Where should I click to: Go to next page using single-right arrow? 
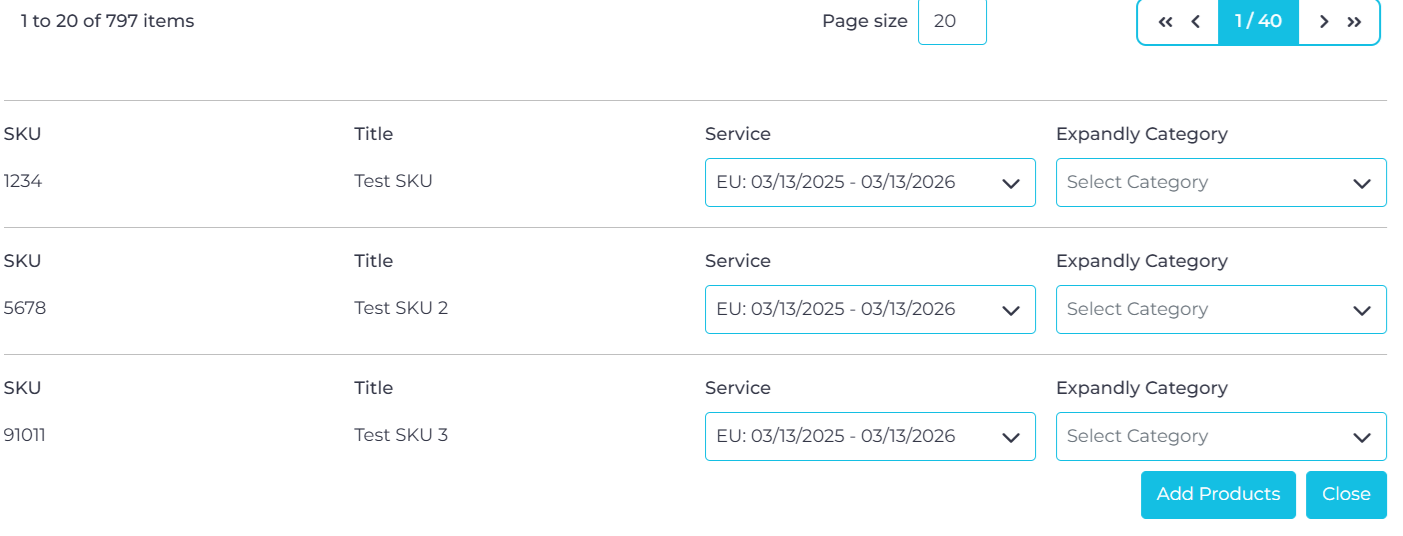[1324, 22]
